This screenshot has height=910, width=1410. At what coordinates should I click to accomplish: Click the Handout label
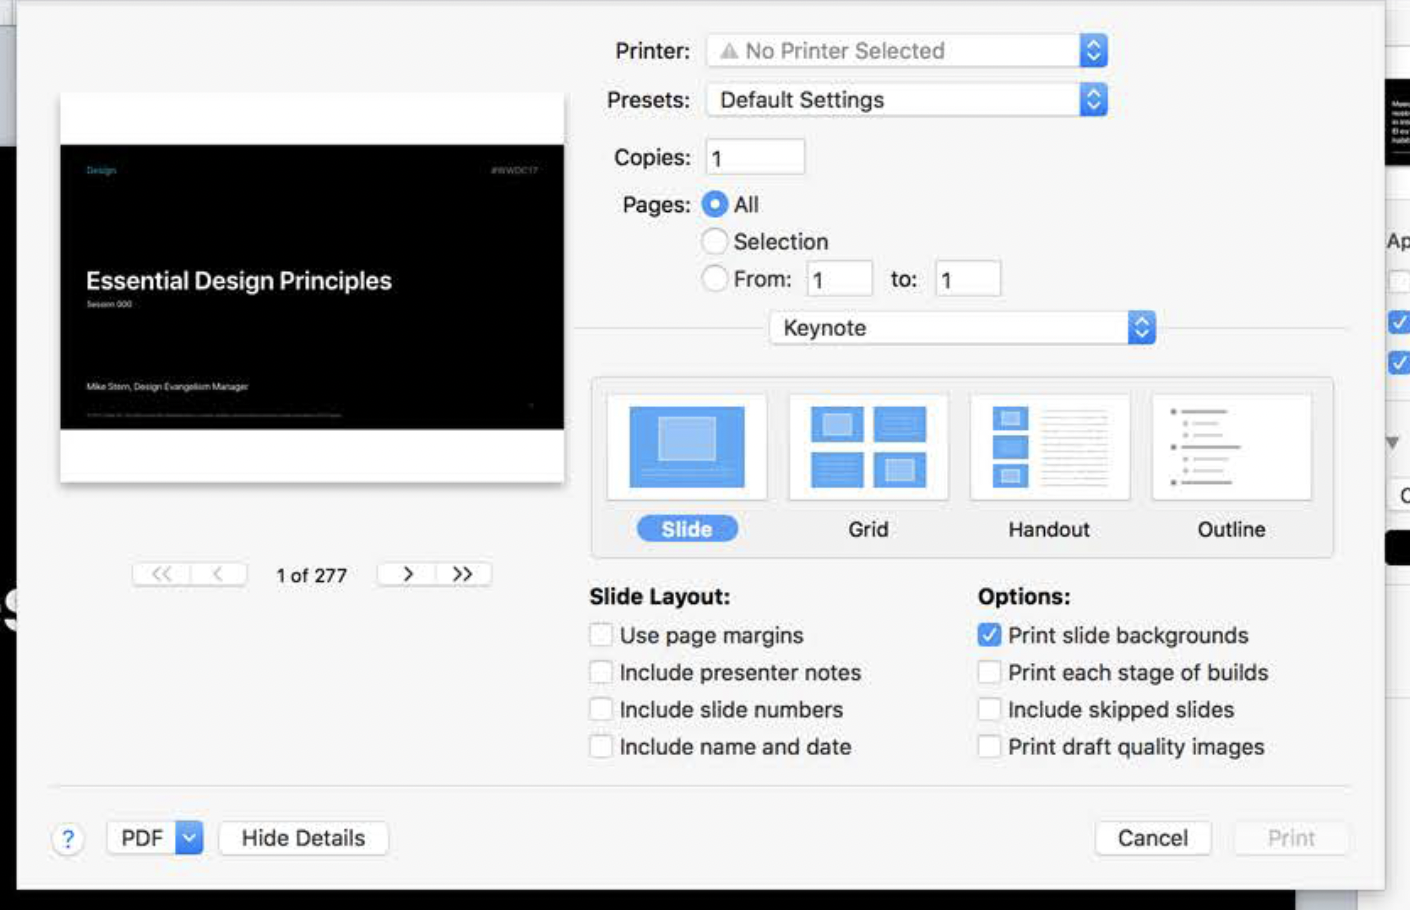pos(1049,529)
